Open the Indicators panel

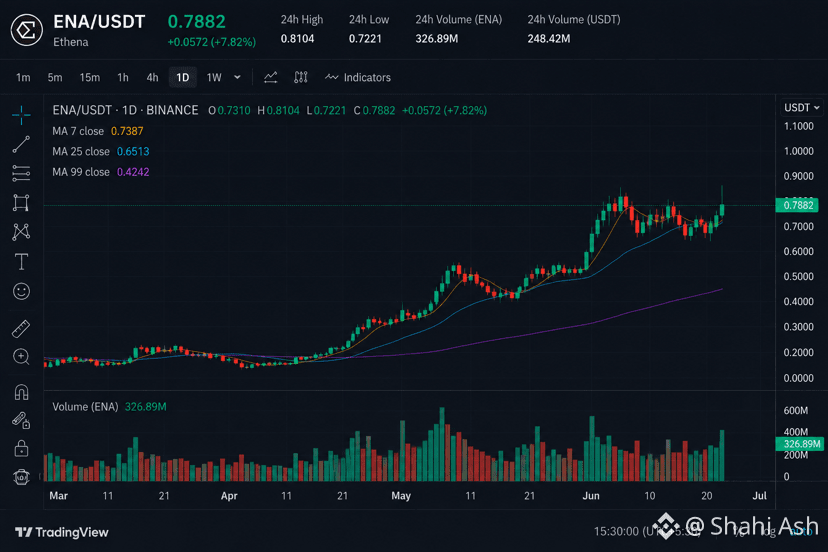(x=358, y=77)
